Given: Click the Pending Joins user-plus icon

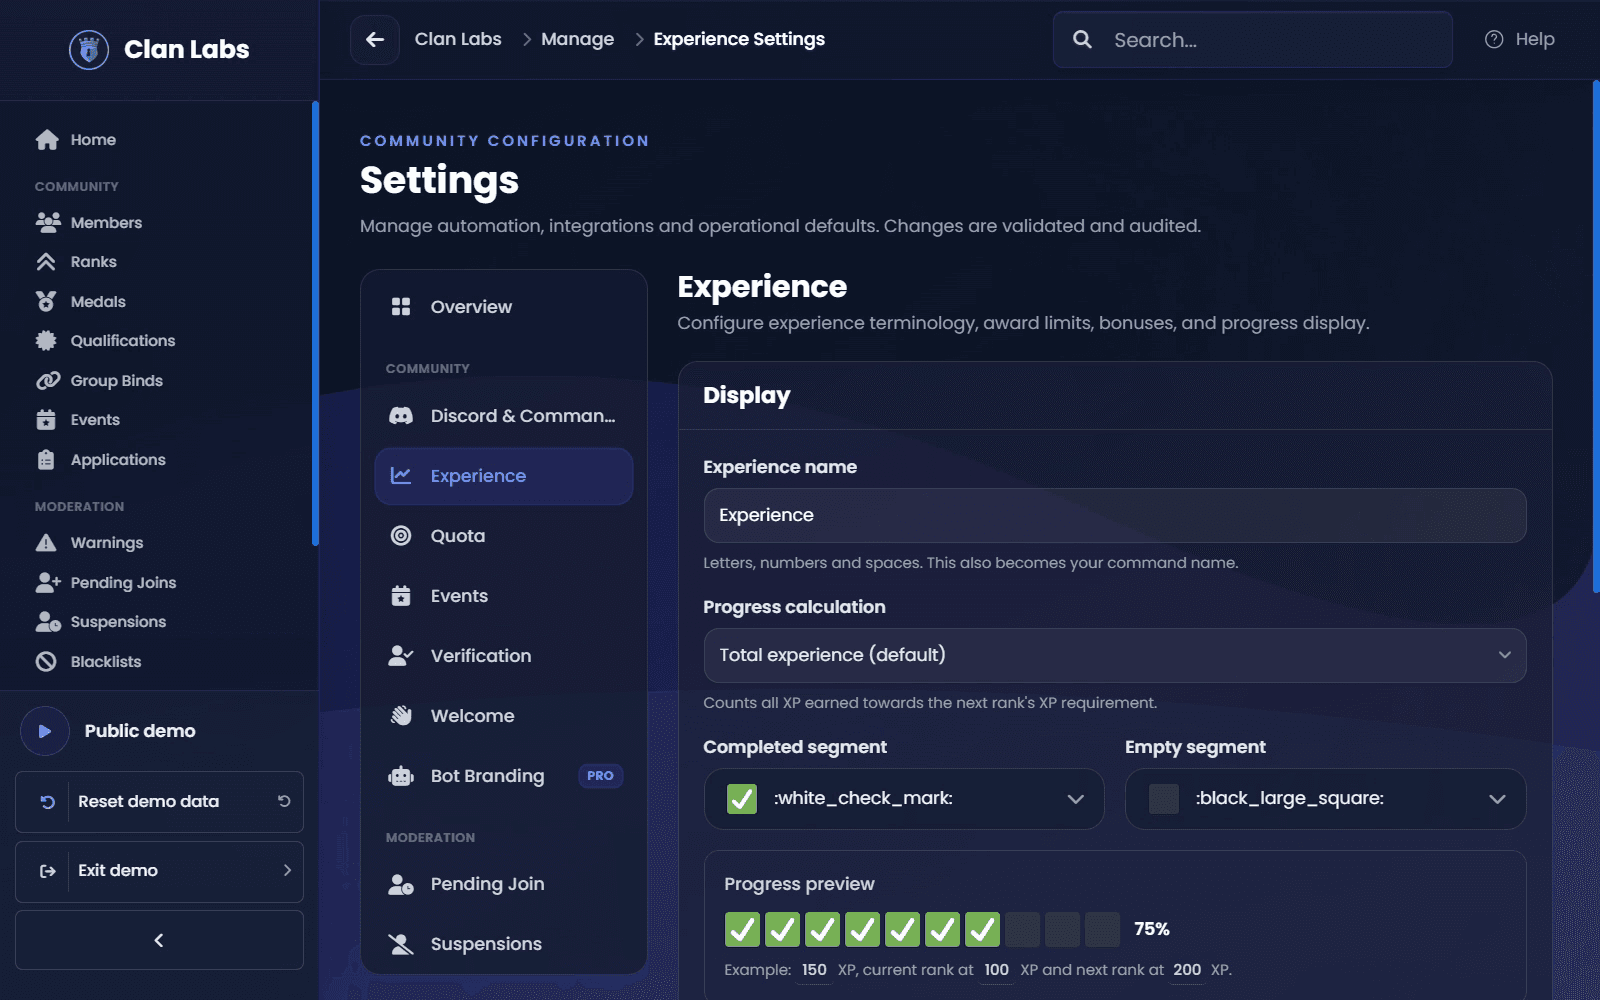Looking at the screenshot, I should coord(48,582).
